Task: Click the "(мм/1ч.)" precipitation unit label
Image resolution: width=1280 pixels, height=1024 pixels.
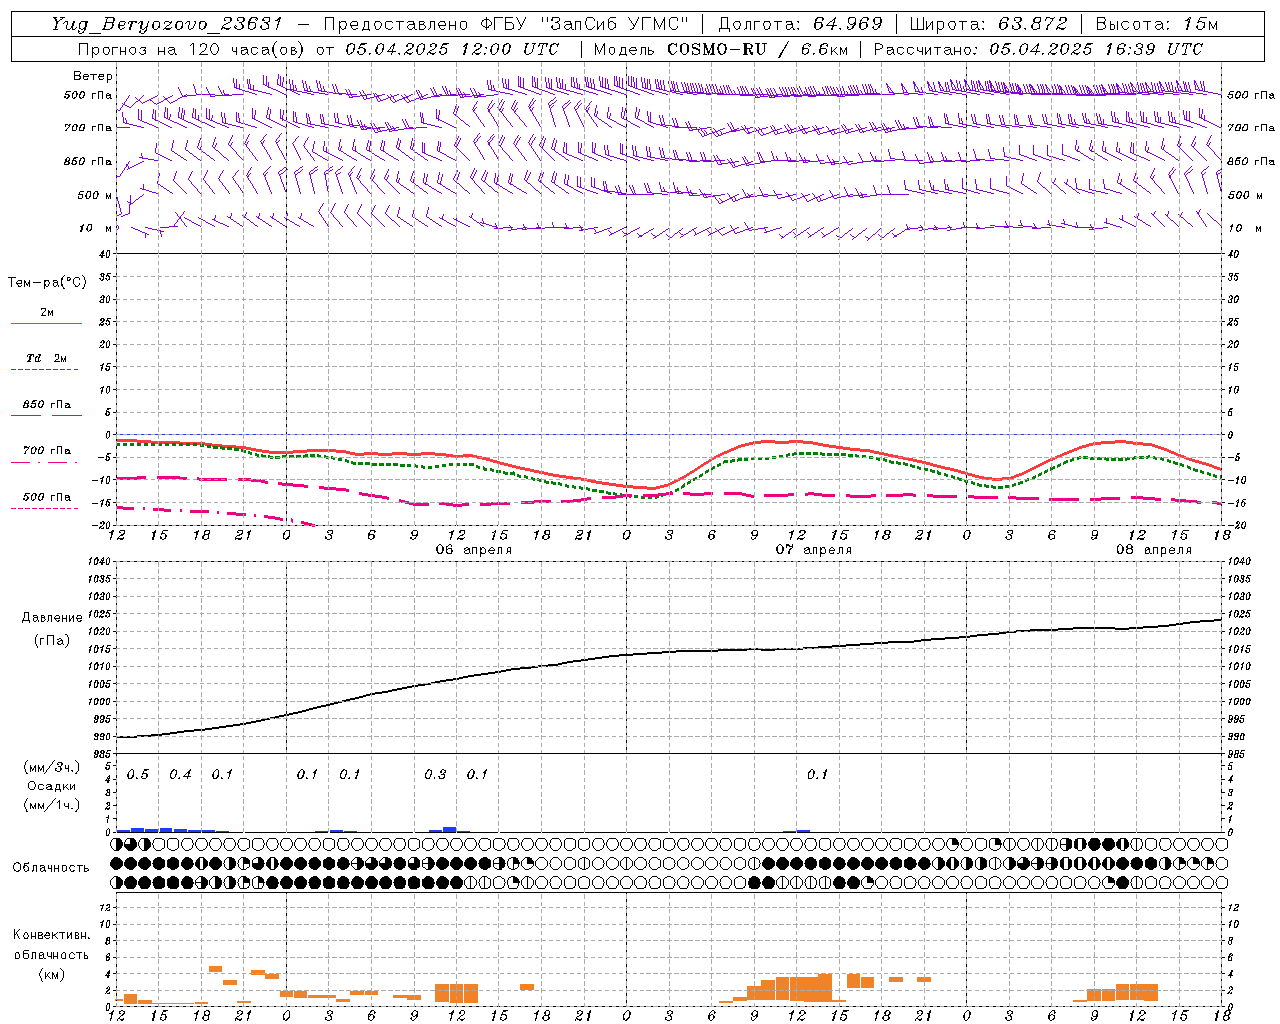Action: coord(51,804)
